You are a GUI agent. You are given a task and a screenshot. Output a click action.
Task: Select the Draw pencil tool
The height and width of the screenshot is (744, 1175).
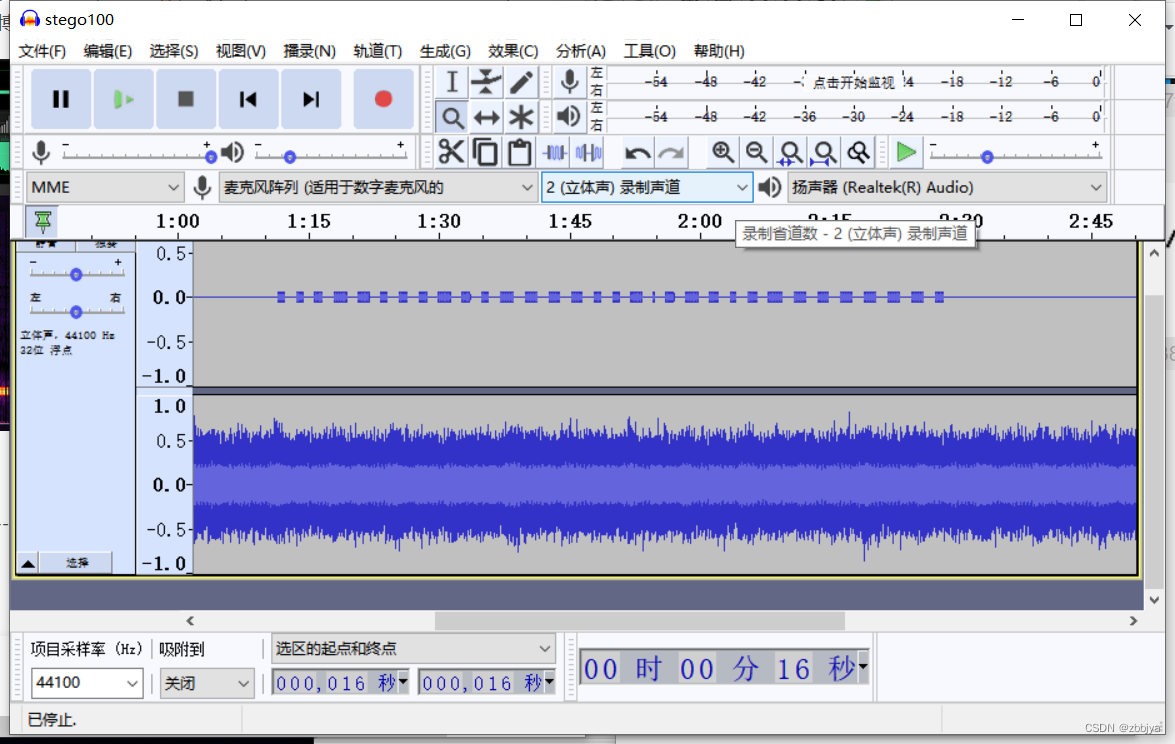tap(521, 82)
